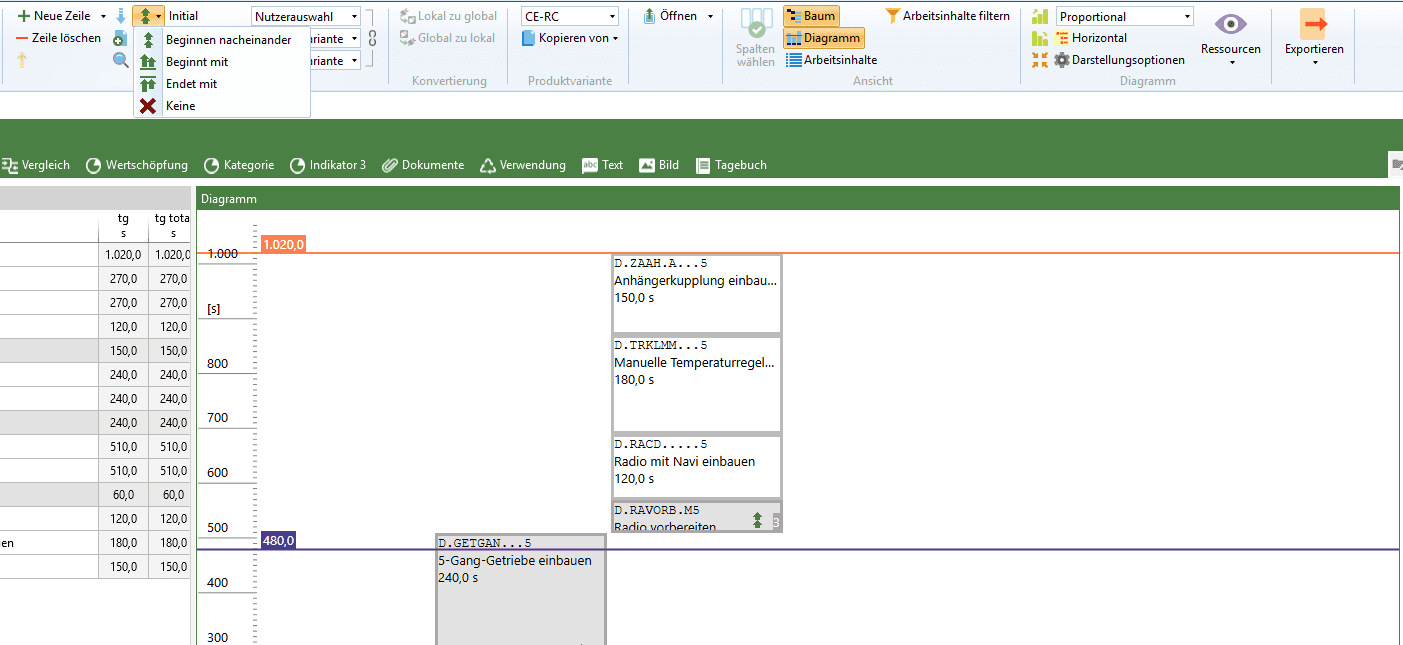
Task: Select 'Beginnen nacheinander' from the dropdown menu
Action: [x=228, y=40]
